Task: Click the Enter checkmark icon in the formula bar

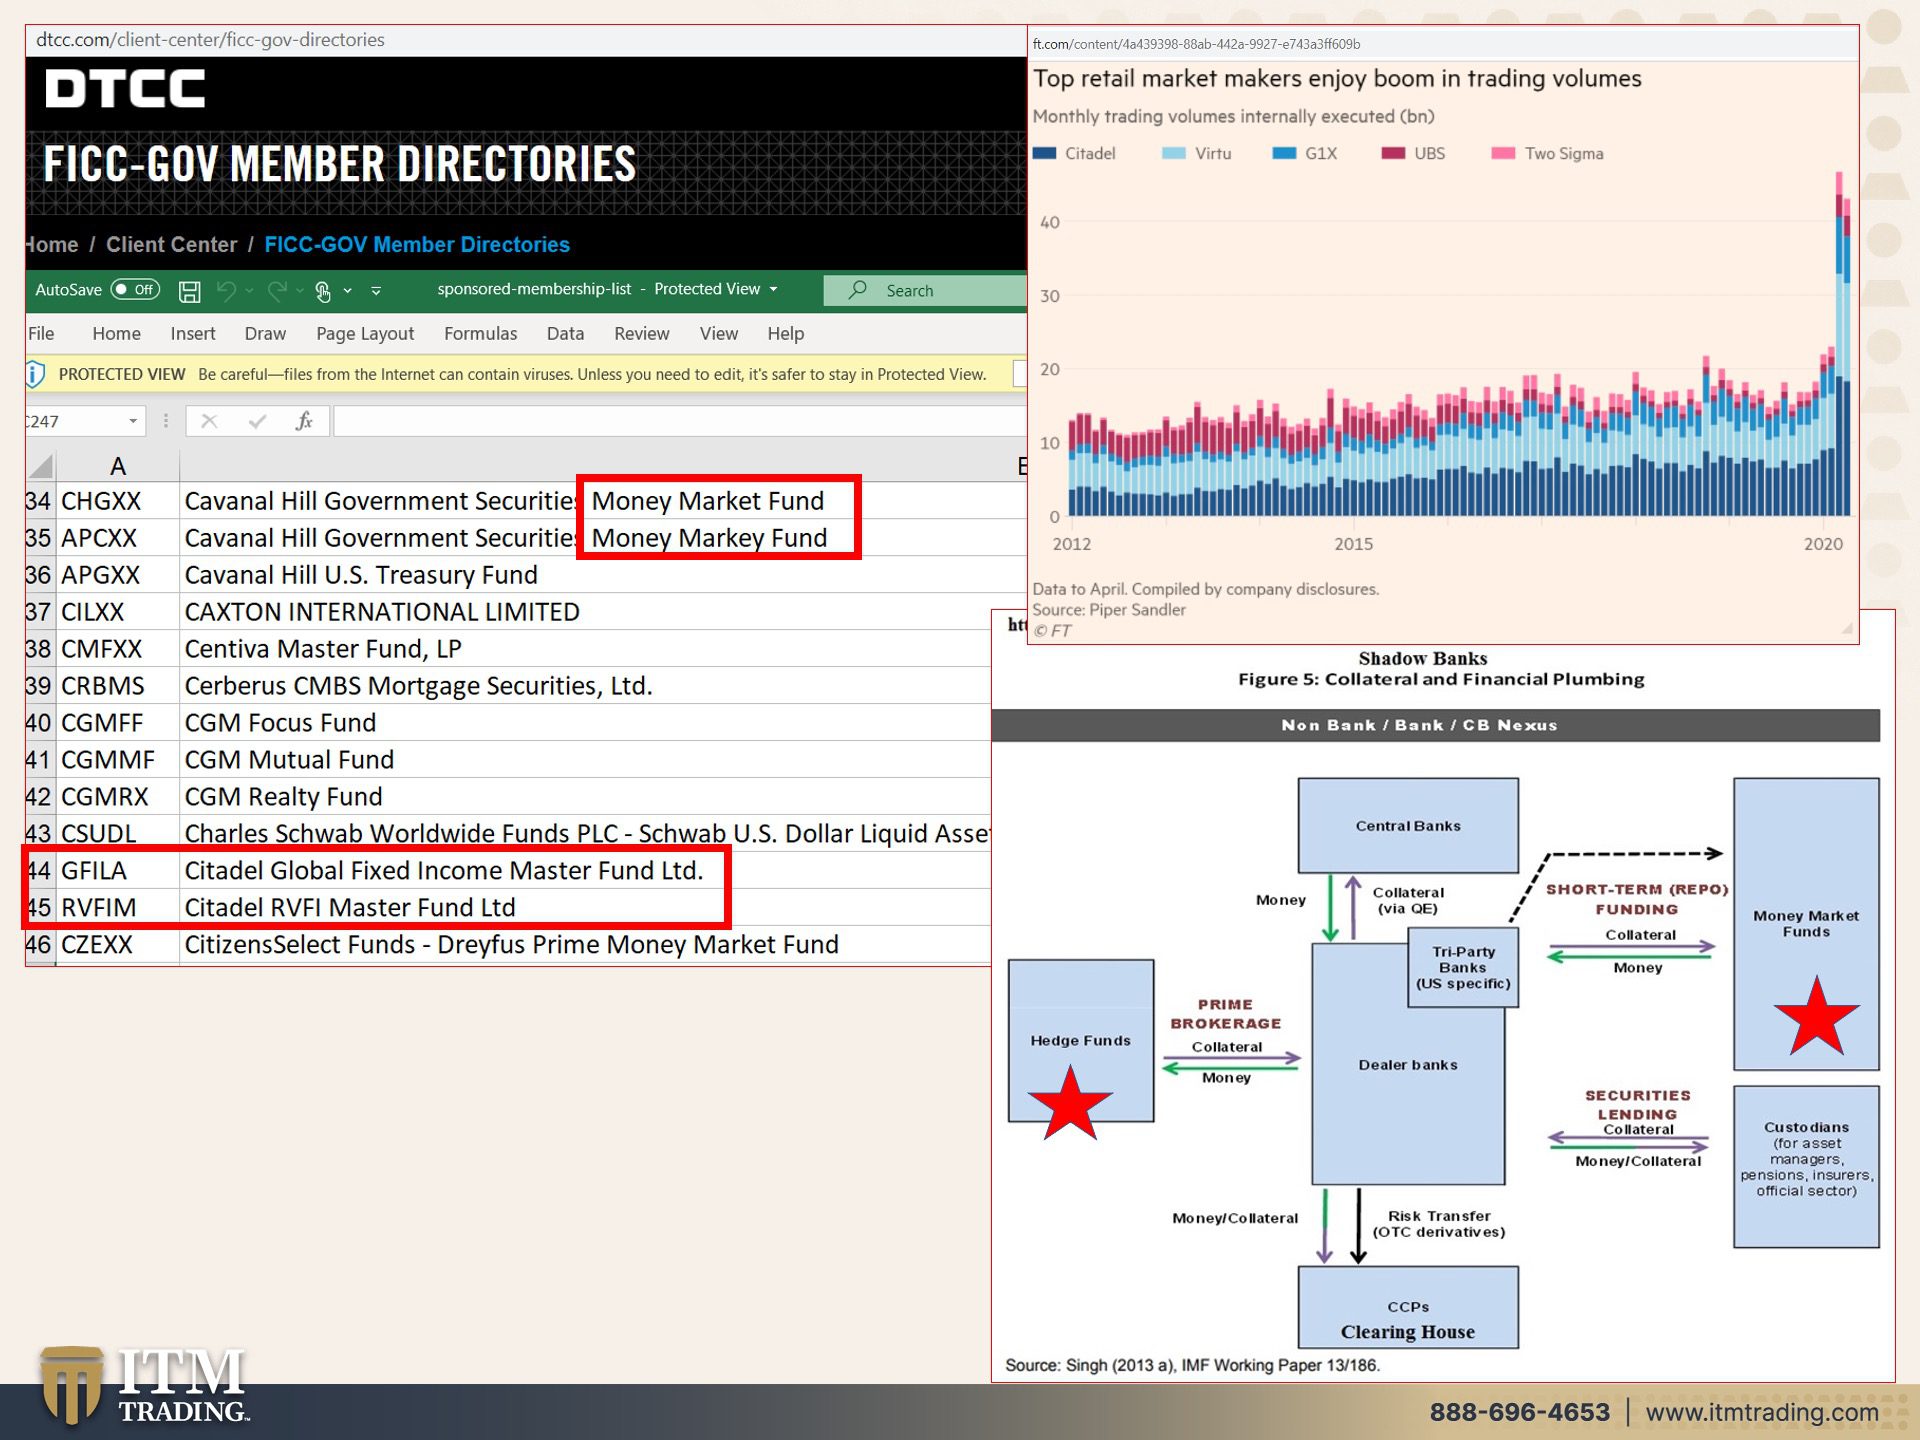Action: [x=258, y=421]
